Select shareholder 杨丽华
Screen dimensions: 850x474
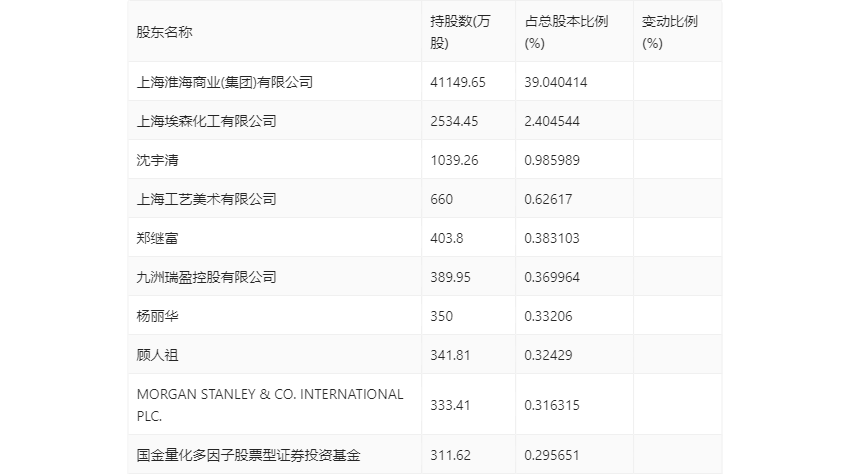[157, 316]
